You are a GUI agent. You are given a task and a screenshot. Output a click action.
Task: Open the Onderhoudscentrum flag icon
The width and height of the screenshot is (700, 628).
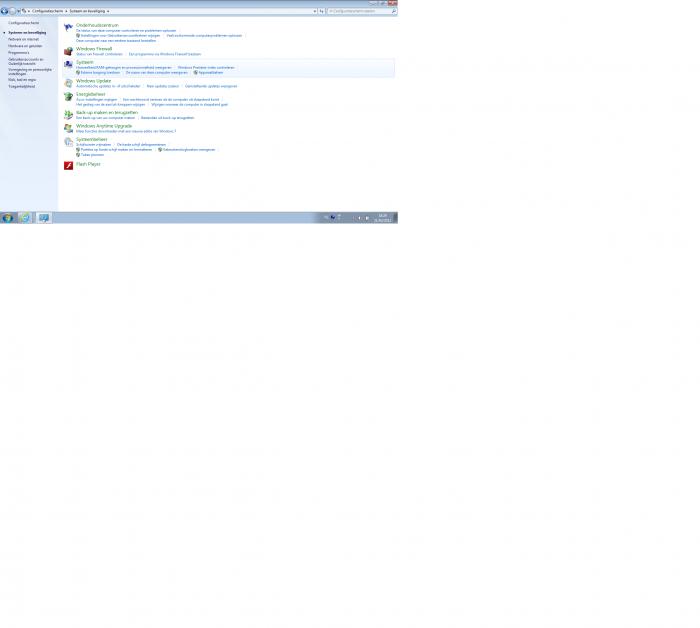point(68,28)
